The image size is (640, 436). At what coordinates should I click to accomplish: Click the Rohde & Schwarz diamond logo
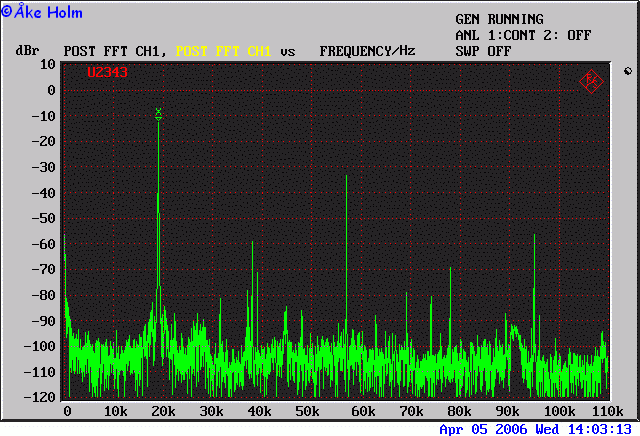[x=591, y=81]
